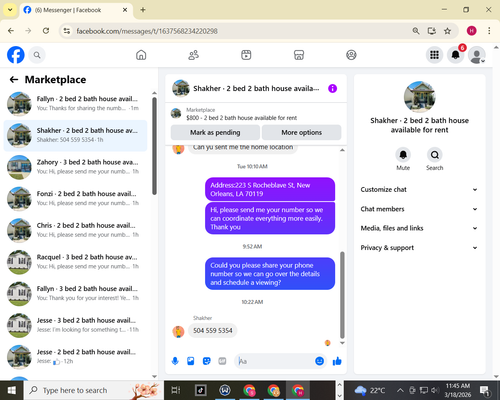Click the address message bubble
Viewport: 500px width, 400px height.
270,189
